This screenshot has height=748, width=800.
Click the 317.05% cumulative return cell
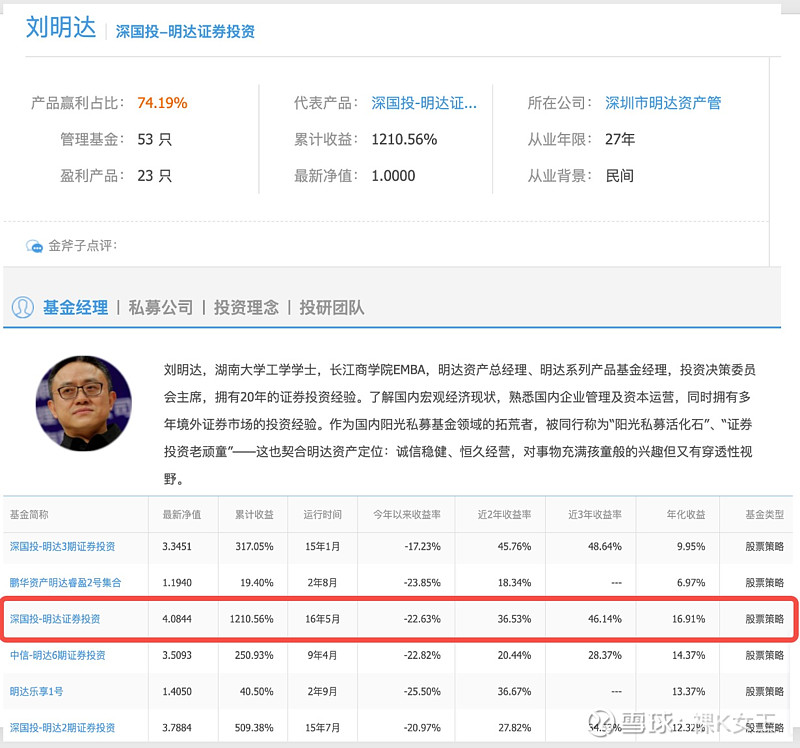coord(254,546)
